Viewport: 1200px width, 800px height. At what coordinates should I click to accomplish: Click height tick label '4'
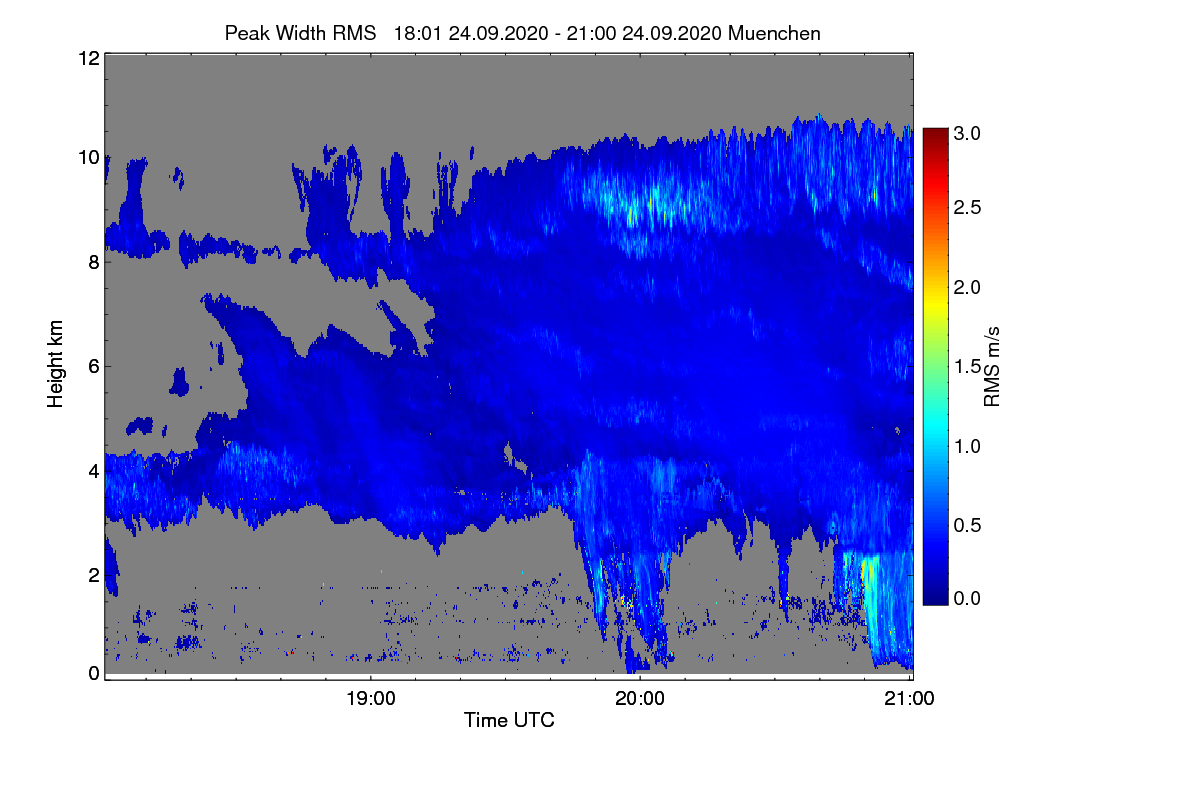click(93, 470)
